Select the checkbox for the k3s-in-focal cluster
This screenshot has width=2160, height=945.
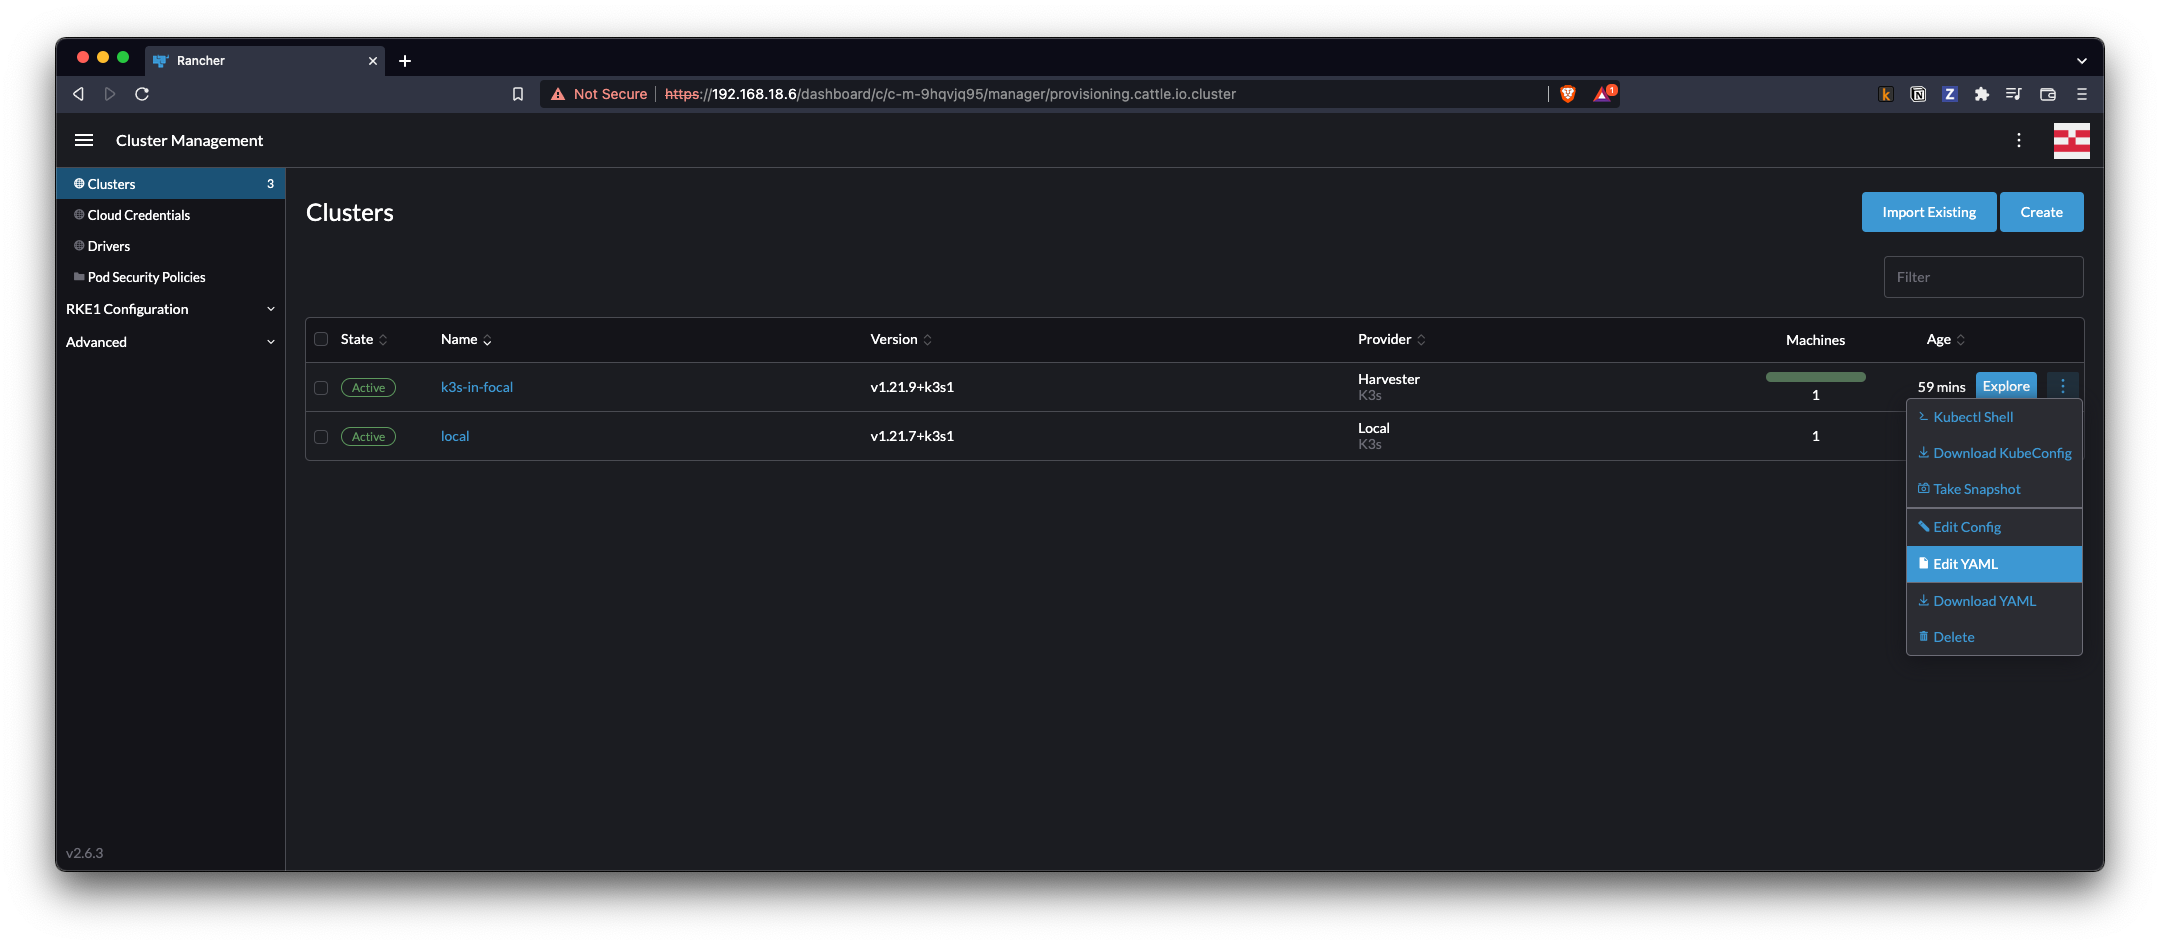[321, 387]
